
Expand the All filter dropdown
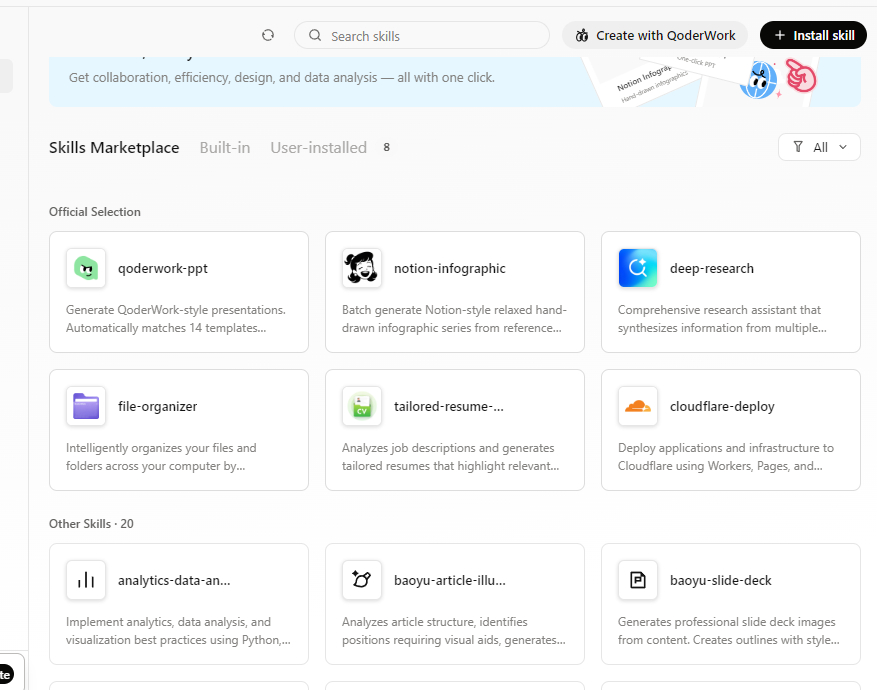[819, 147]
